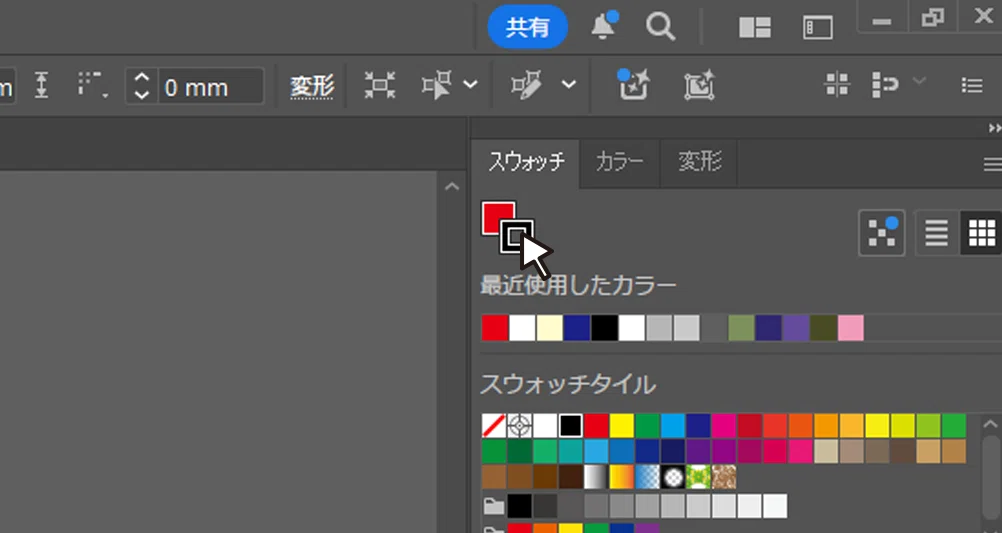
Task: Open the control bar list menu icon
Action: 972,85
